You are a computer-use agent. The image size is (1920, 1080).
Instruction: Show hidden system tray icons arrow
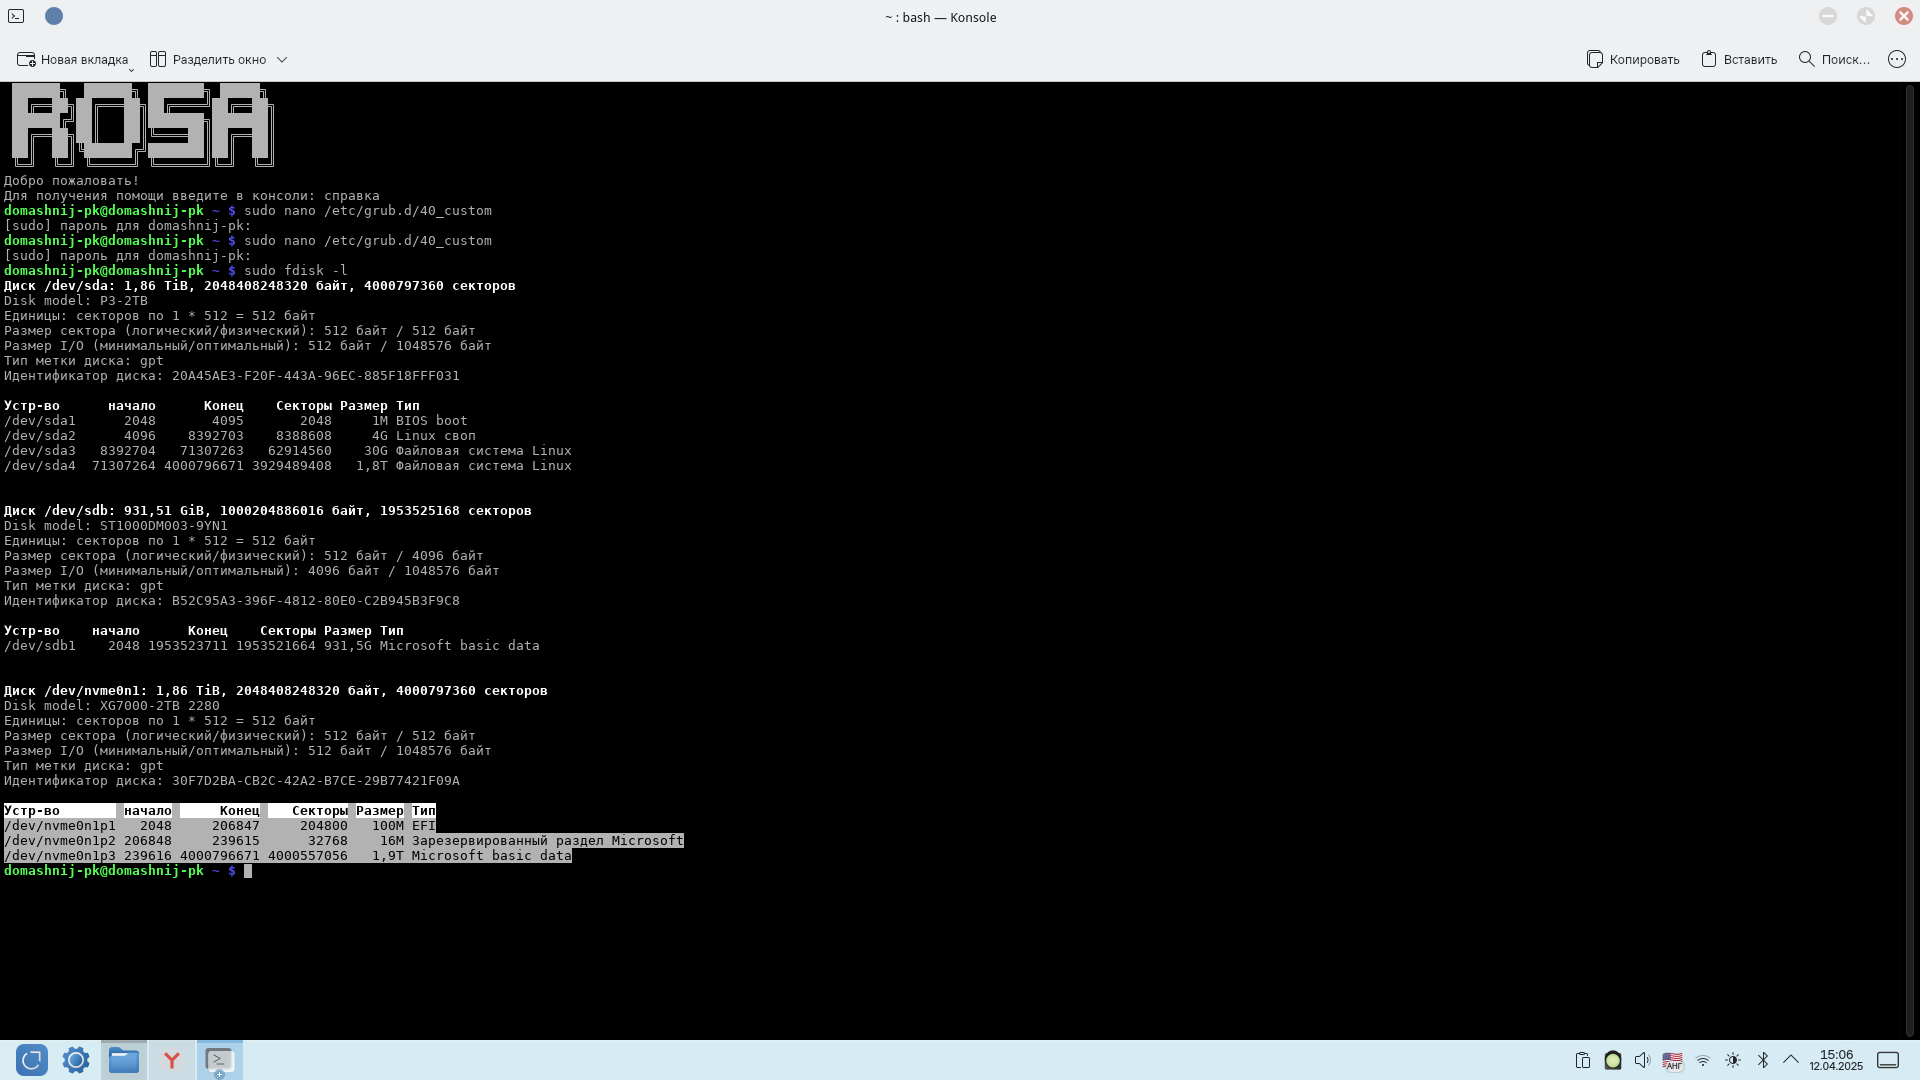(1791, 1060)
